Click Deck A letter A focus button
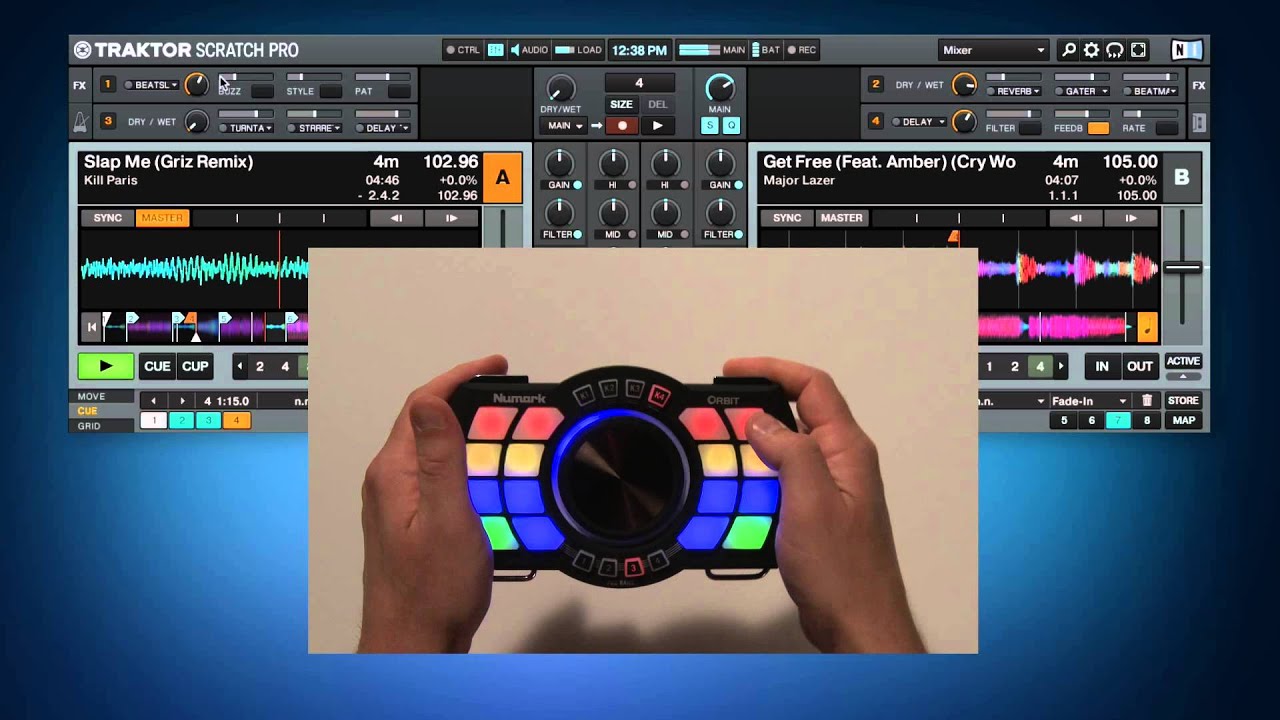This screenshot has width=1280, height=720. 502,178
